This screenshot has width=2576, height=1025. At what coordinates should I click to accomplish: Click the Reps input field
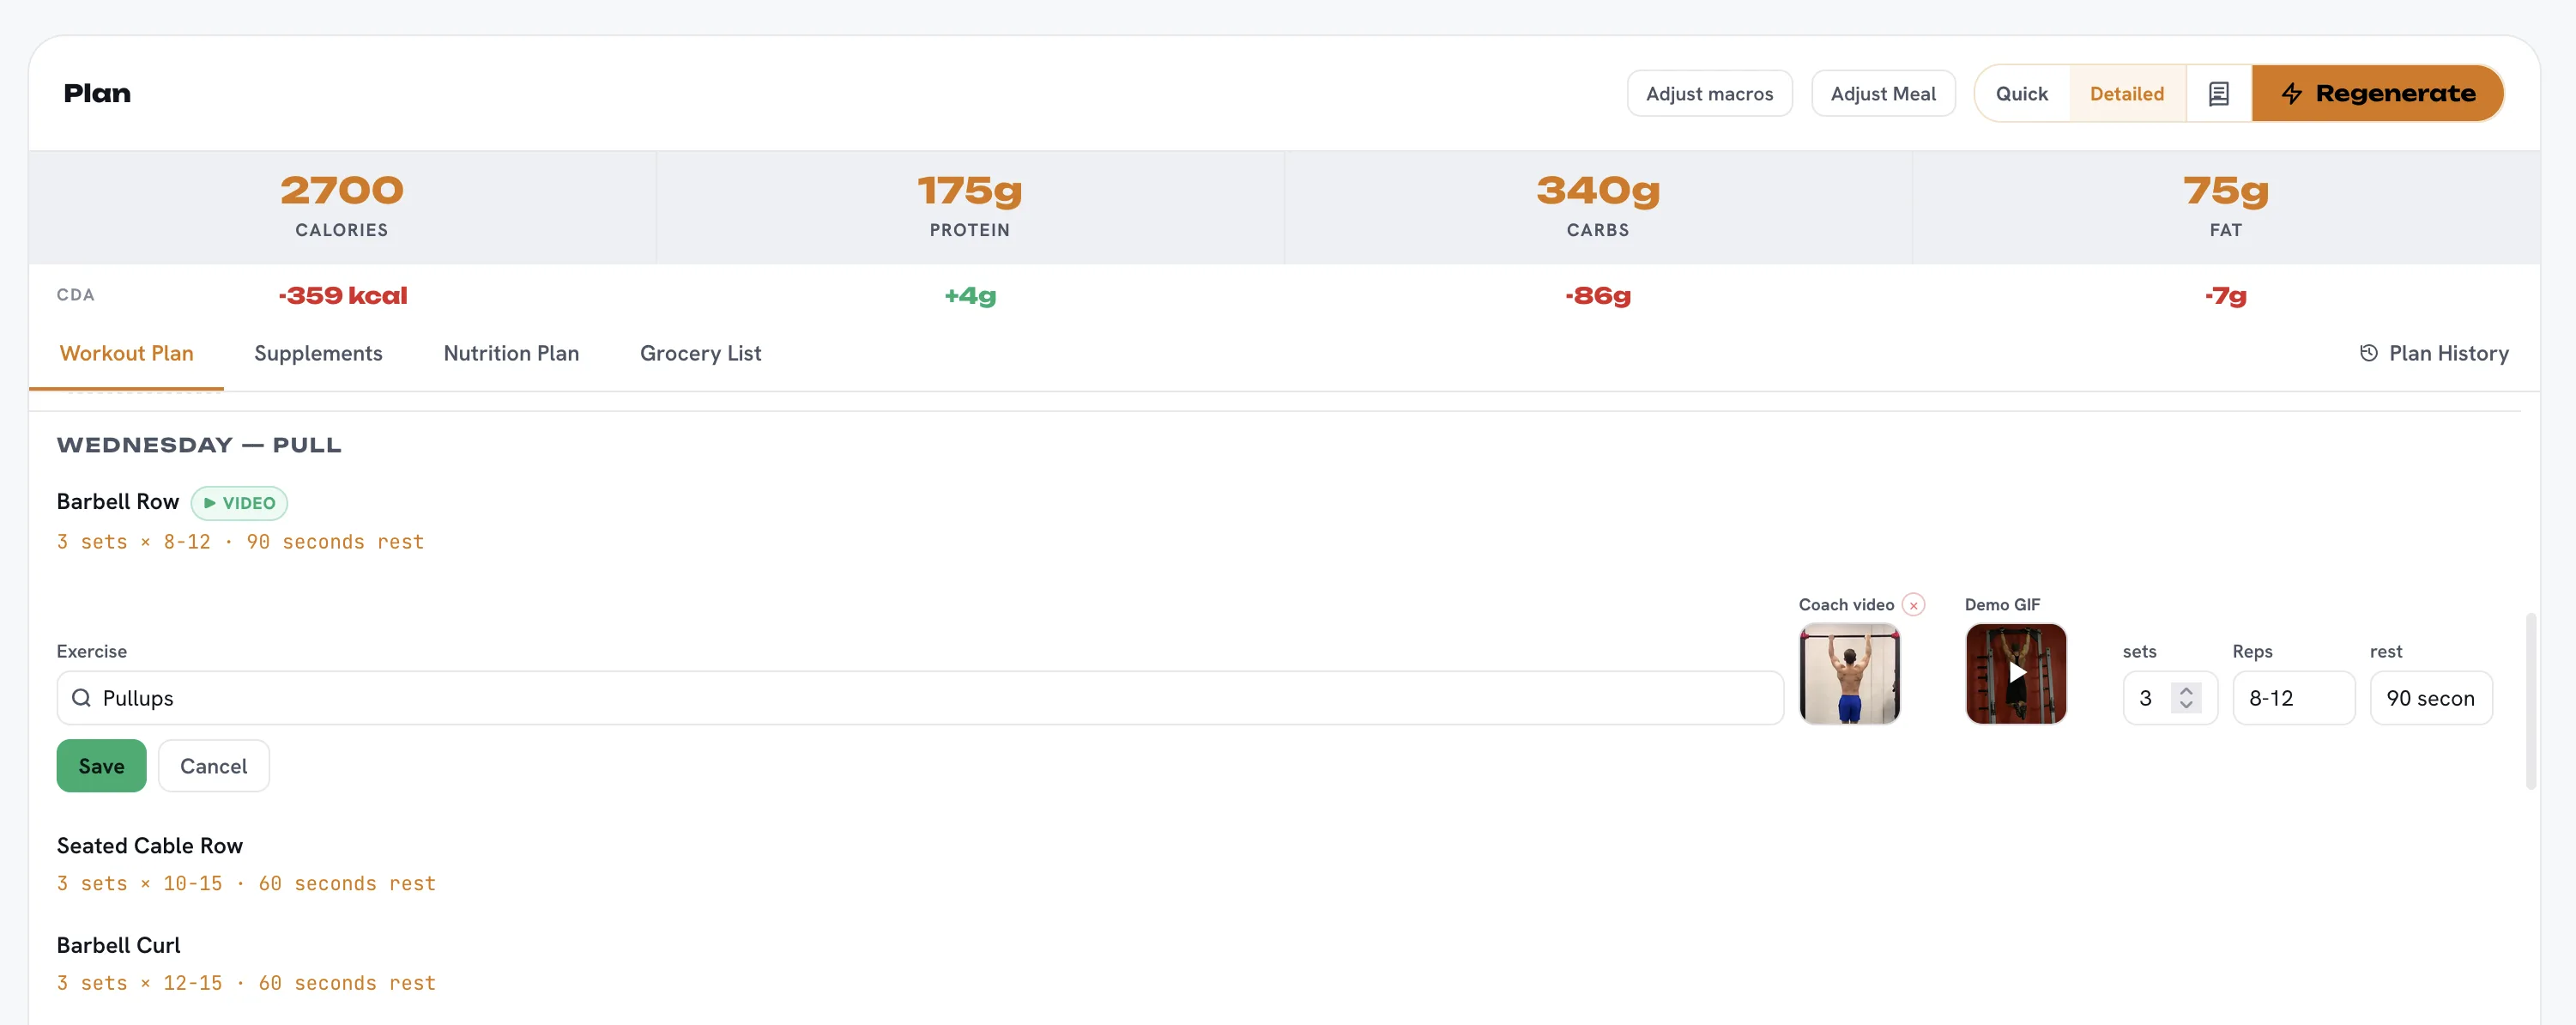click(2293, 698)
